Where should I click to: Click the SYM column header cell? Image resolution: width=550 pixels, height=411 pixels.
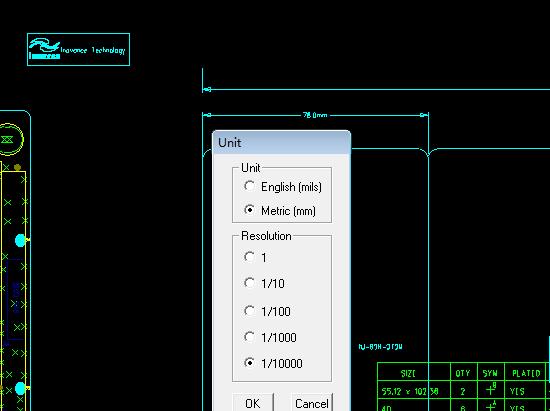pyautogui.click(x=490, y=373)
